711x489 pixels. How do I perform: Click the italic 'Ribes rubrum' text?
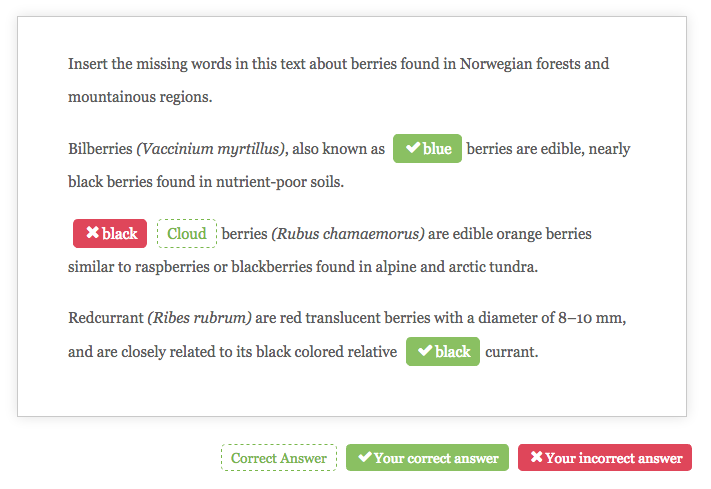200,318
